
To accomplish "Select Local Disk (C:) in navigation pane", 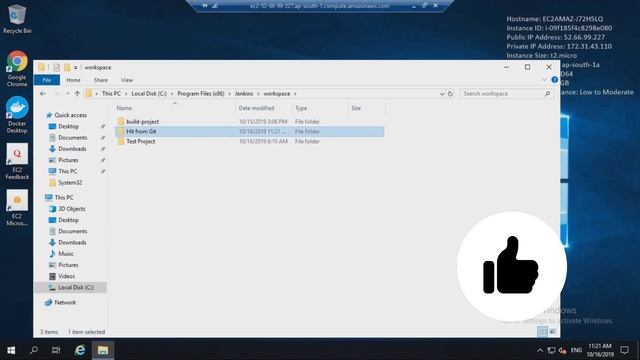I will 76,287.
